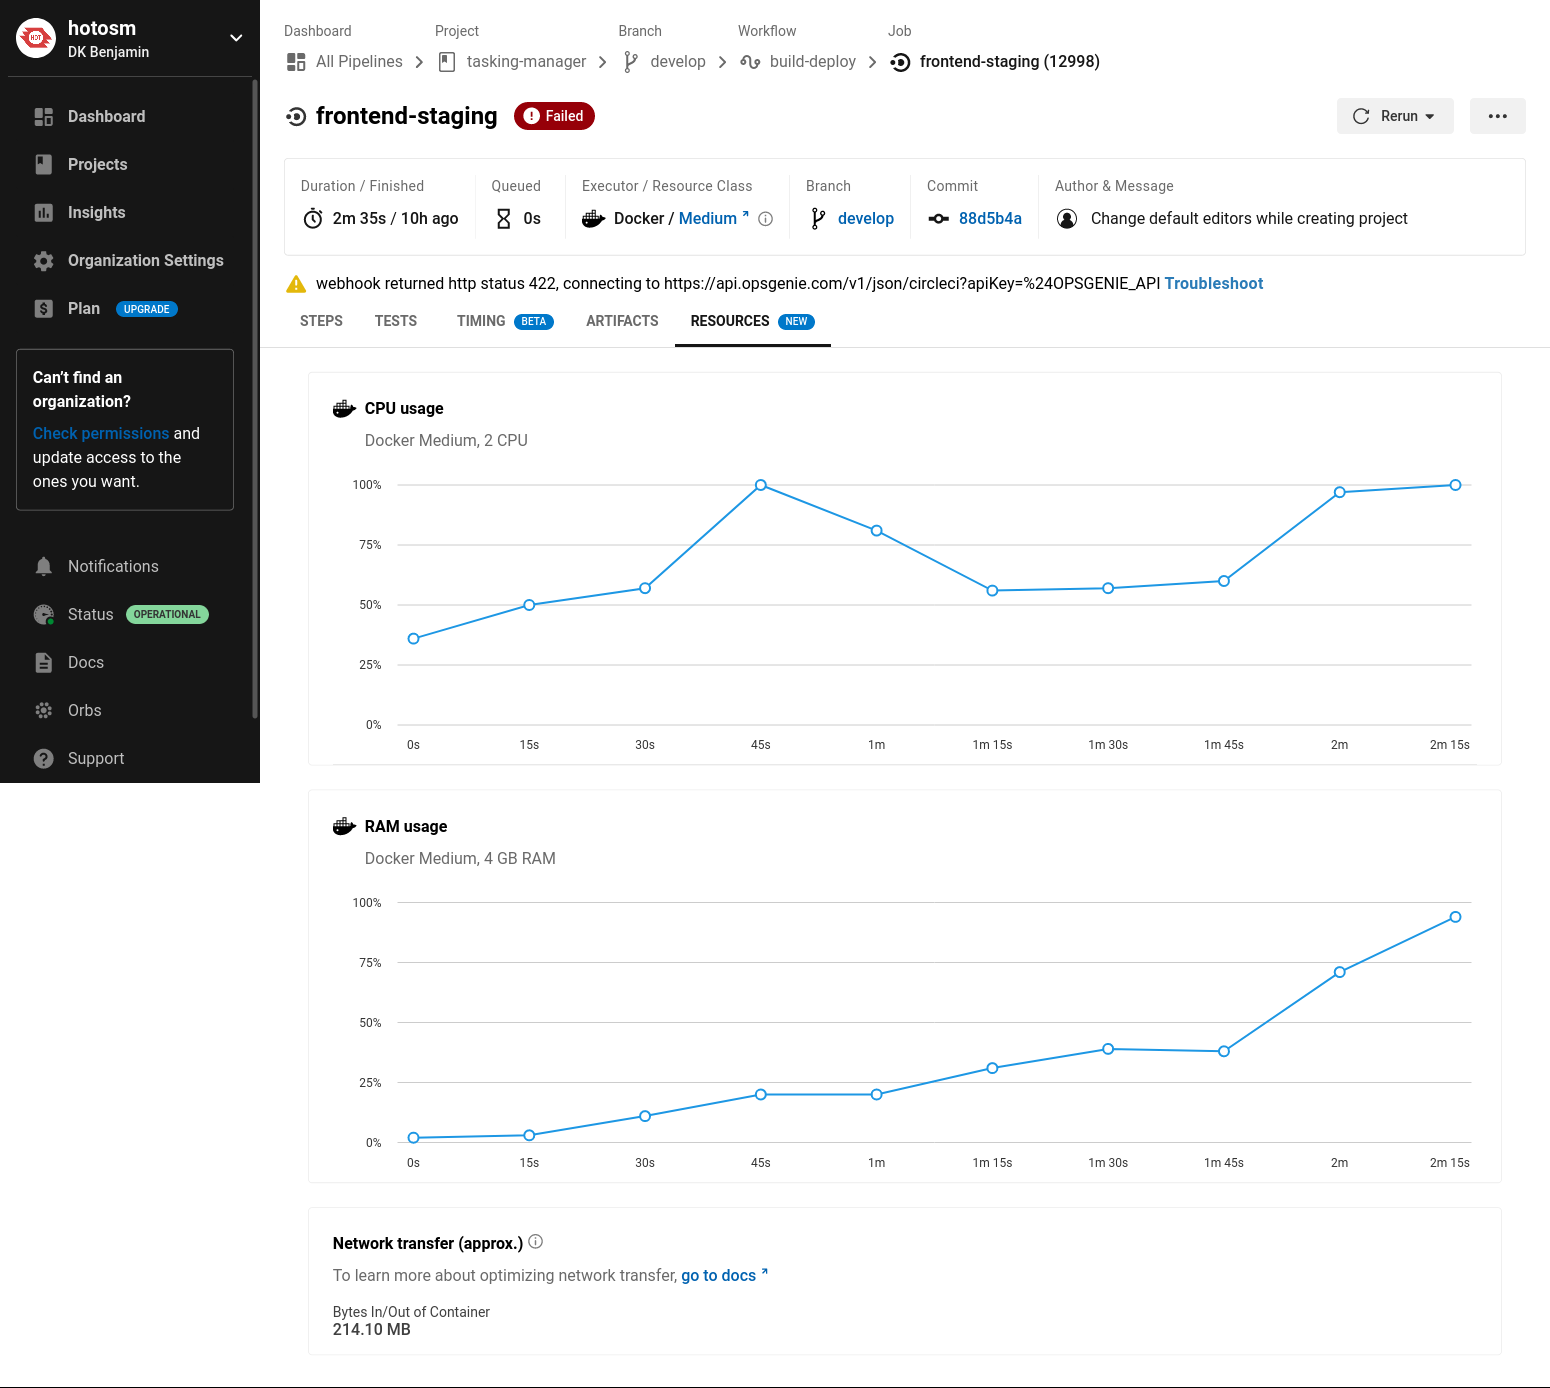This screenshot has height=1388, width=1550.
Task: Click the Support question mark icon
Action: [44, 758]
